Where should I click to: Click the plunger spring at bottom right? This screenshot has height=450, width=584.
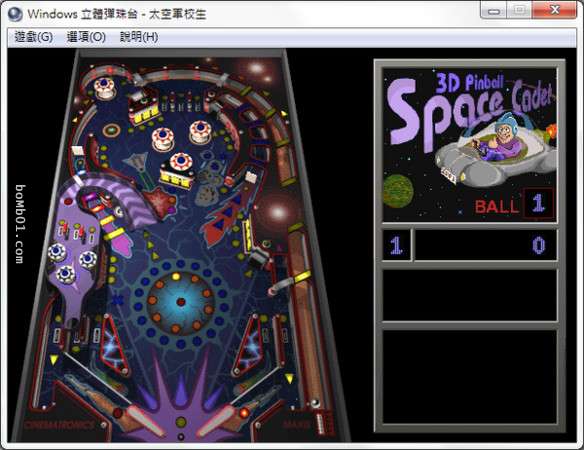(320, 424)
